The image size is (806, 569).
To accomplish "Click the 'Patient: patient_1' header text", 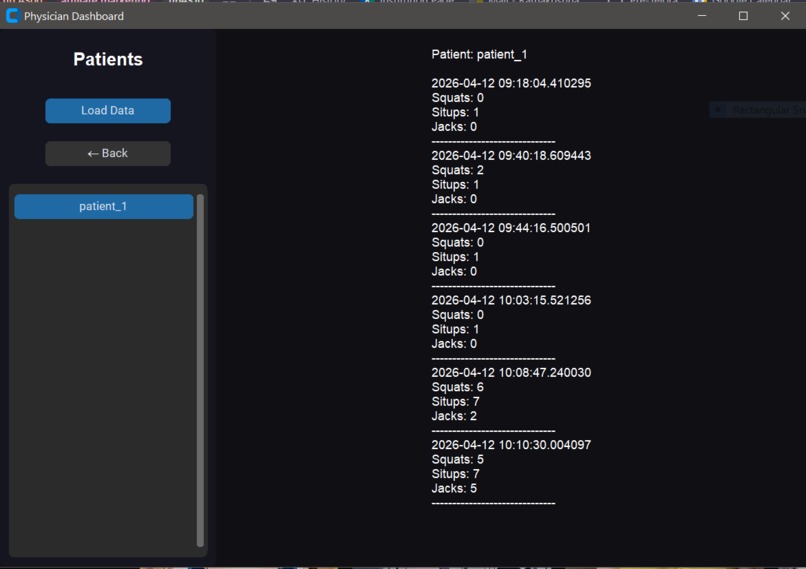I will (x=479, y=54).
